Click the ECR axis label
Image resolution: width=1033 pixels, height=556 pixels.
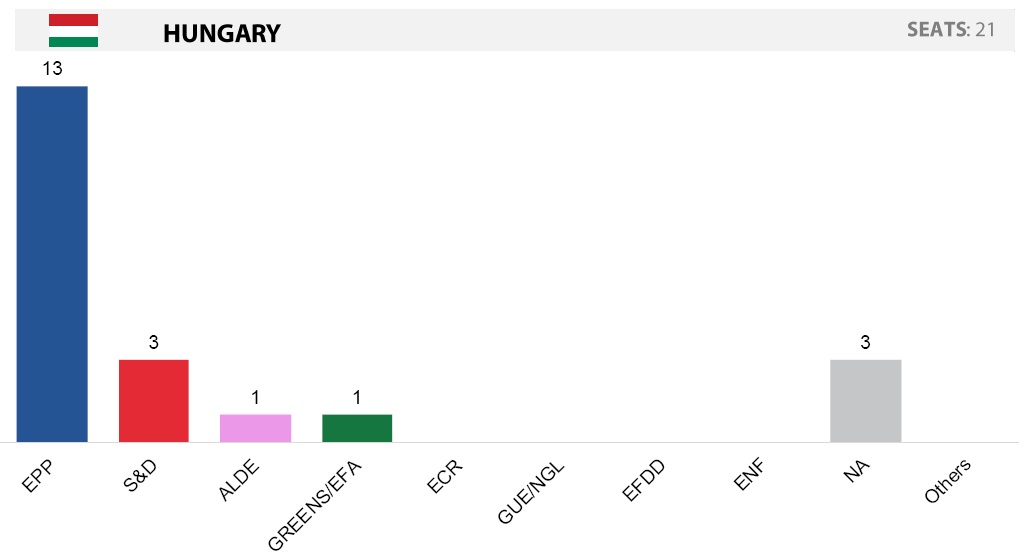[x=445, y=477]
